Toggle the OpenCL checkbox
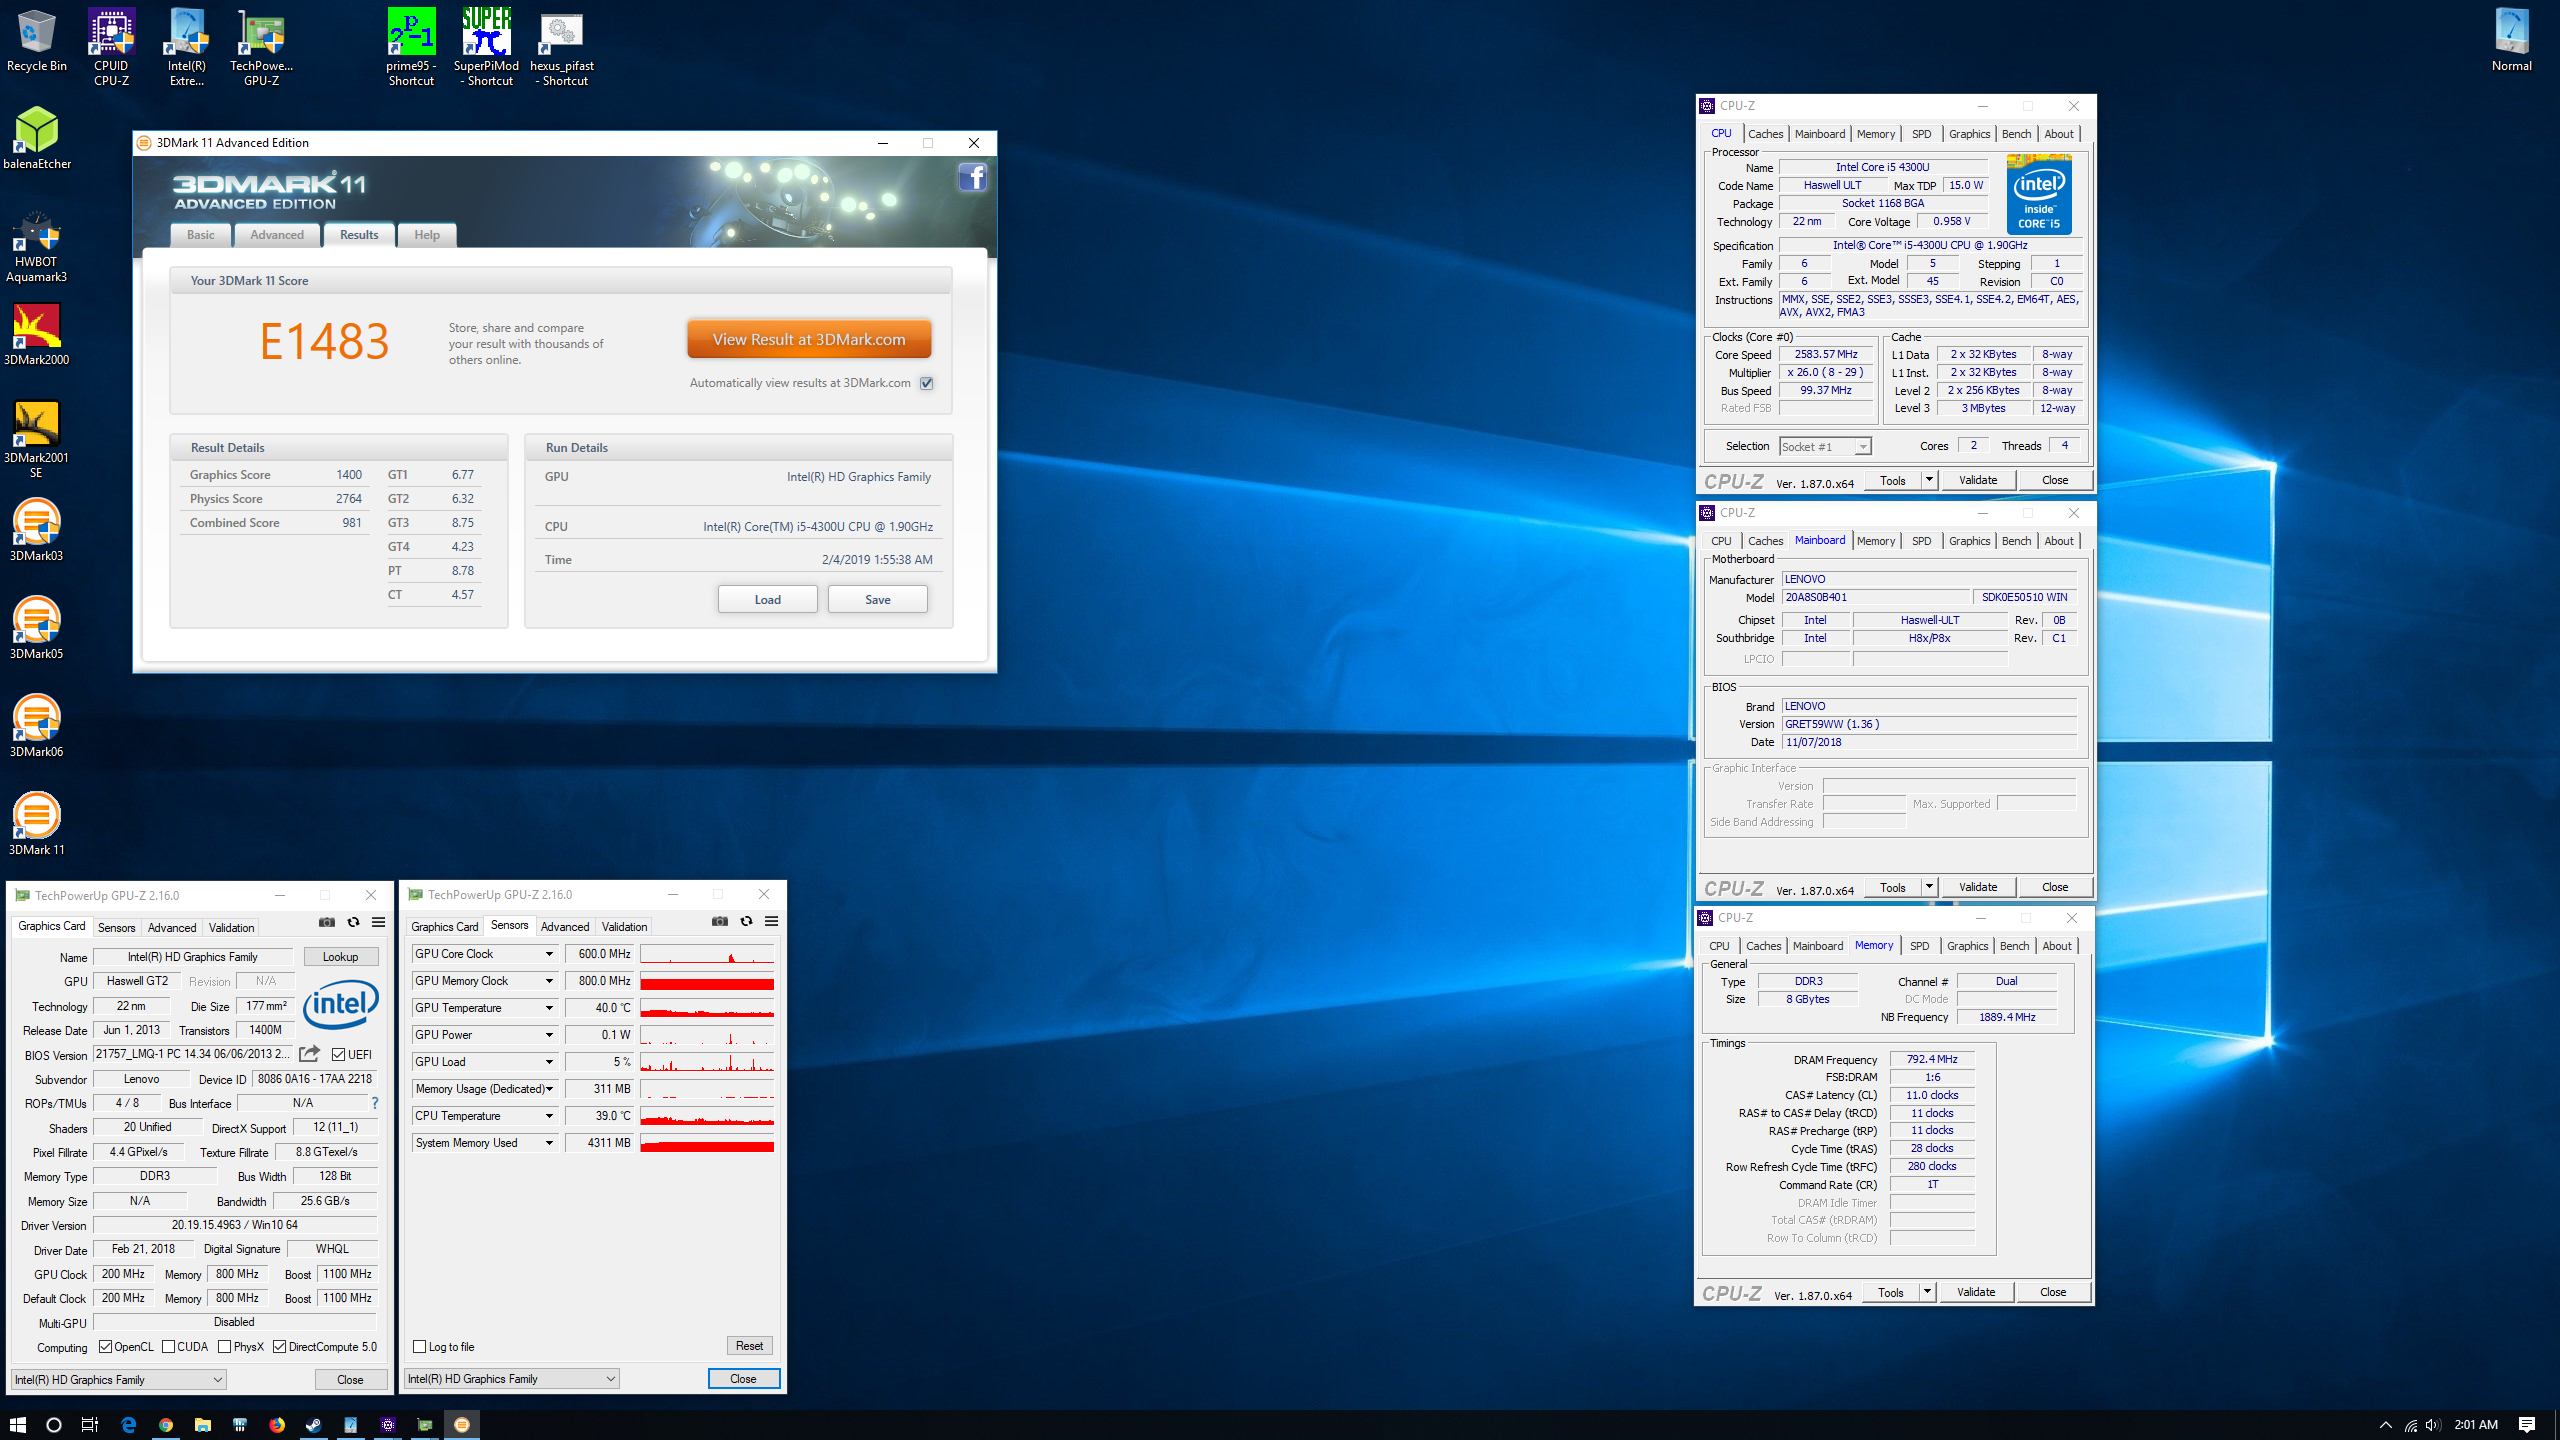Viewport: 2560px width, 1440px height. (x=106, y=1347)
